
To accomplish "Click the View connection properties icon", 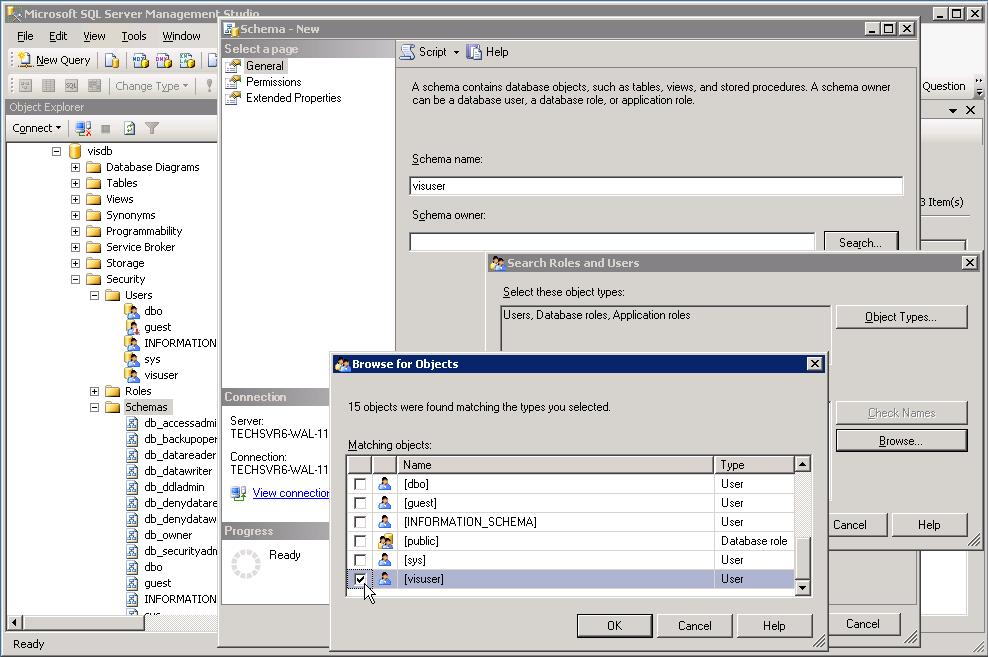I will tap(238, 493).
